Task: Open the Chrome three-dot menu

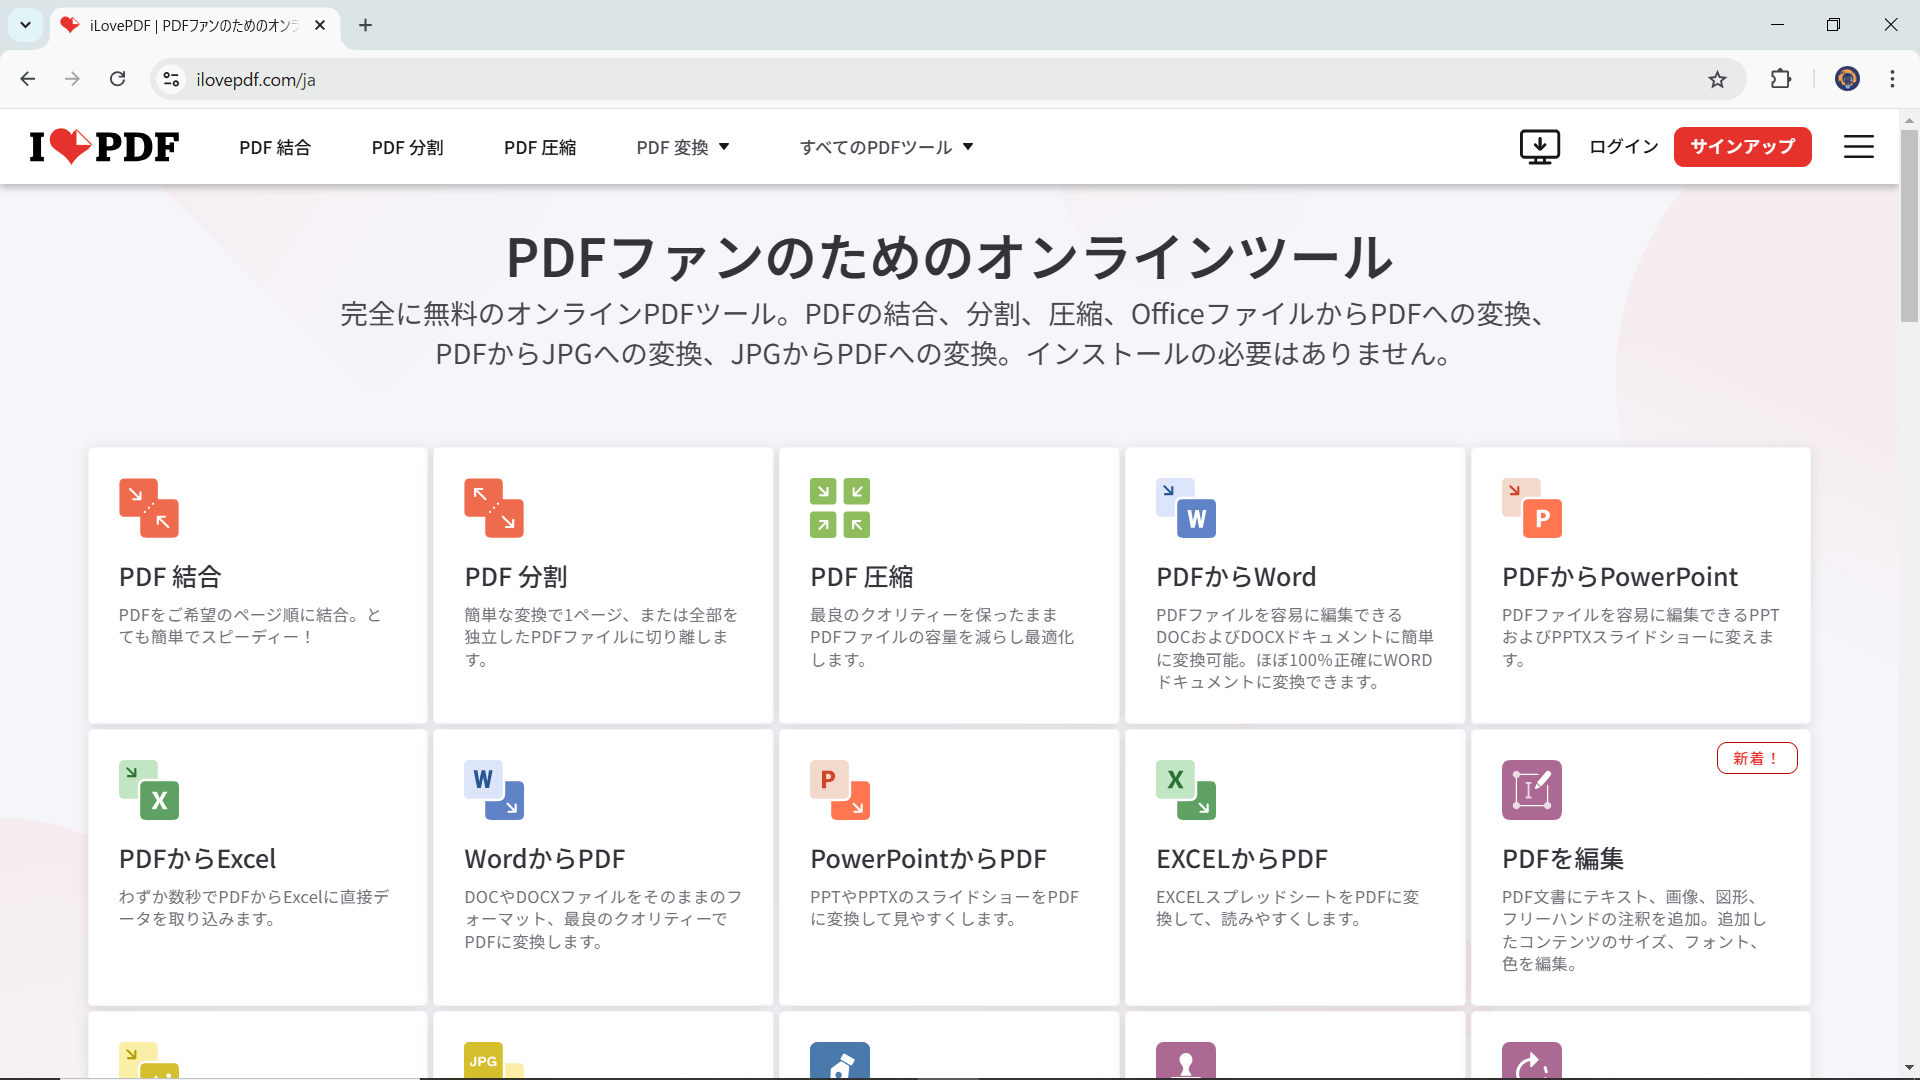Action: (x=1892, y=79)
